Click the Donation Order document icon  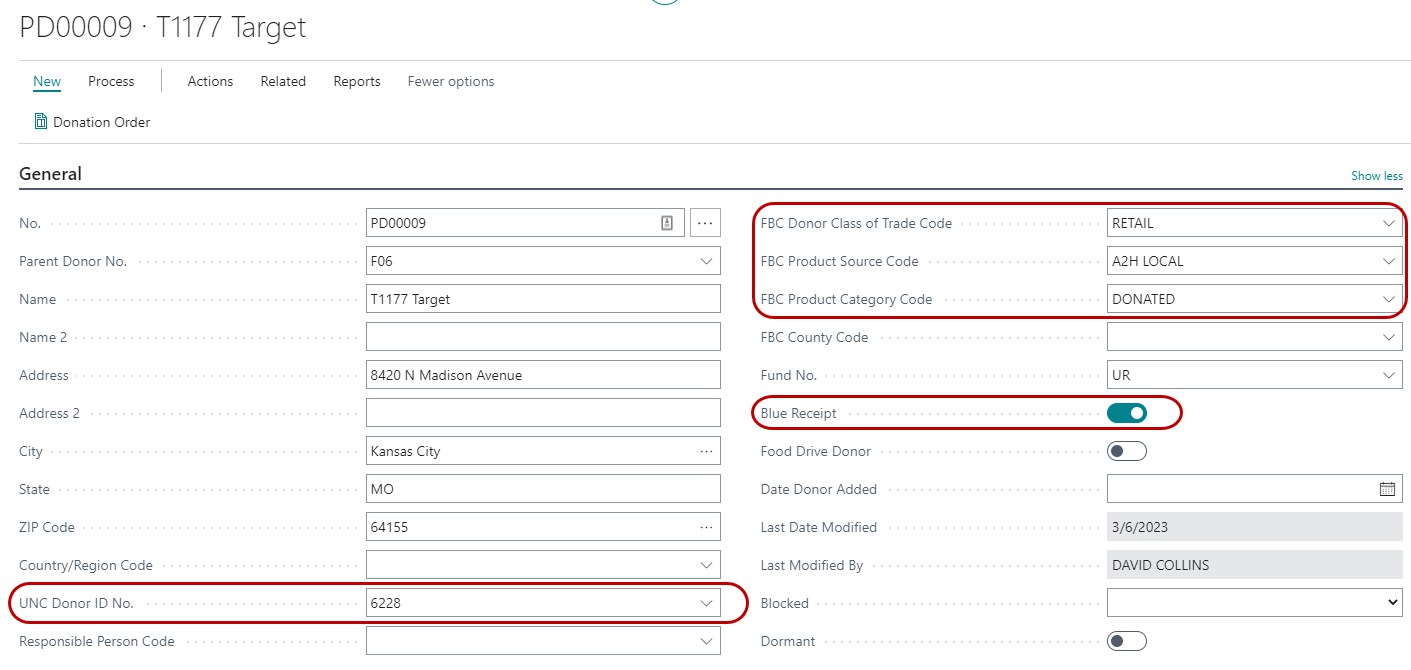(41, 122)
